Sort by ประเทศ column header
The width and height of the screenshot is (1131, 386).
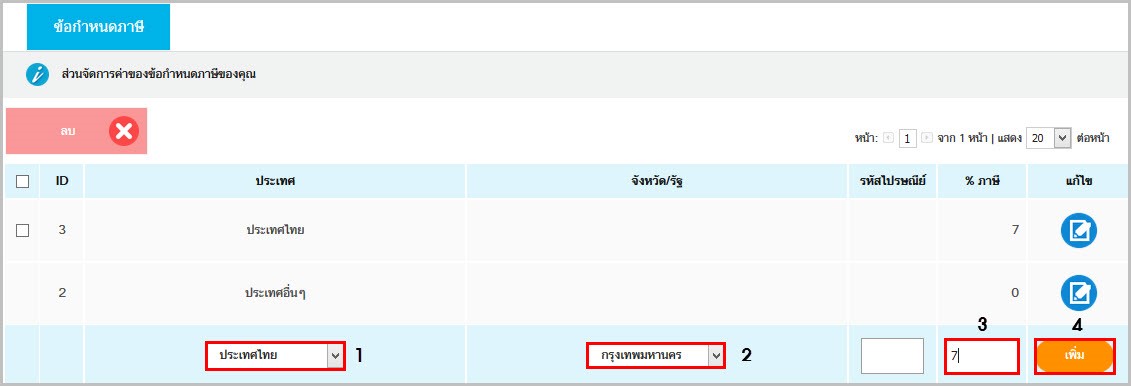275,181
